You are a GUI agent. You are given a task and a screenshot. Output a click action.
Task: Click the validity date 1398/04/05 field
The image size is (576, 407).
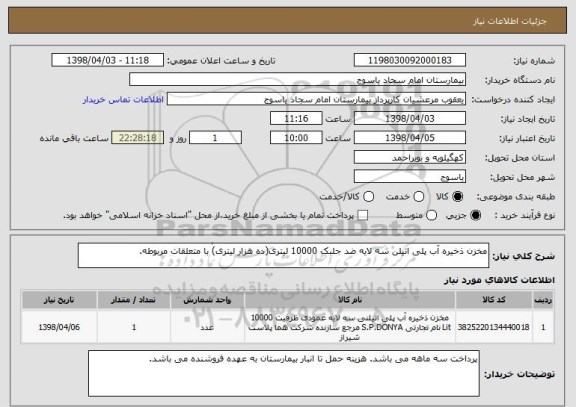point(410,138)
